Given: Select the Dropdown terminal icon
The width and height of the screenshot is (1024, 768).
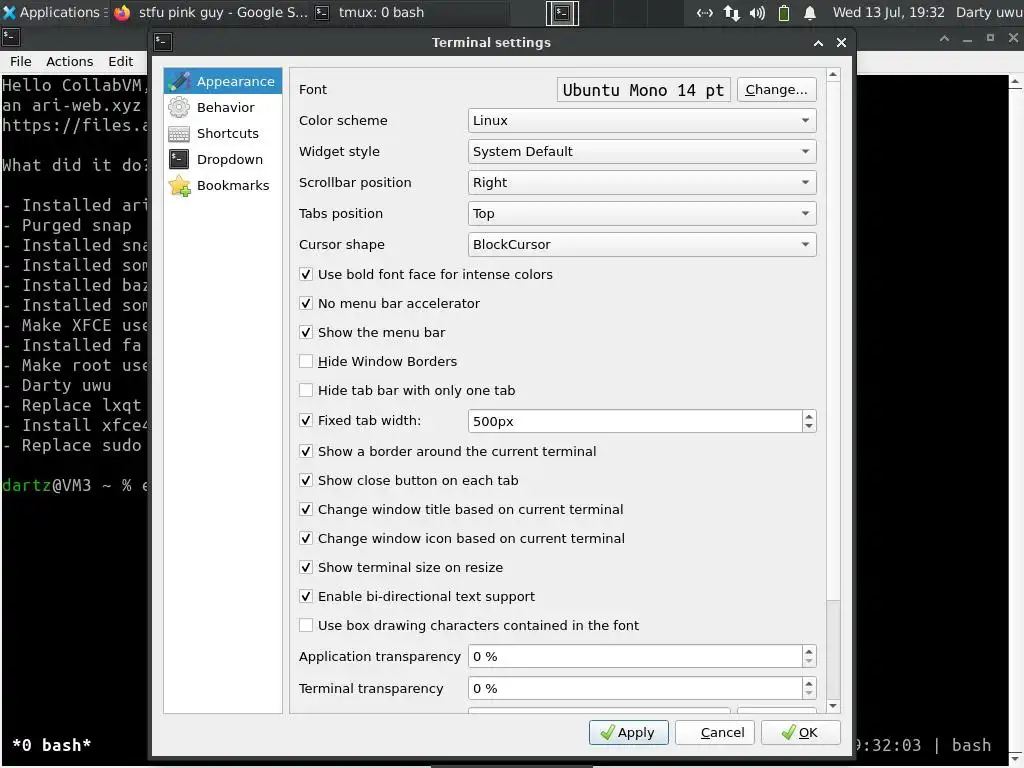Looking at the screenshot, I should click(178, 159).
